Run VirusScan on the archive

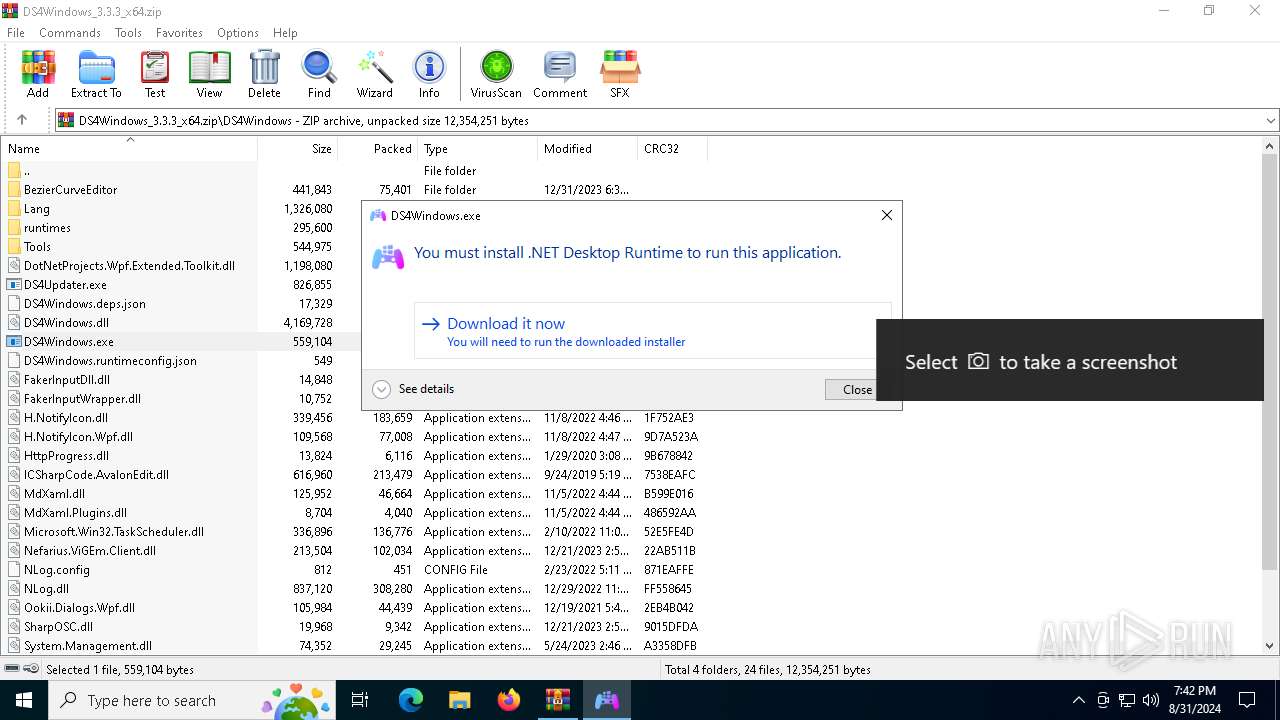click(x=496, y=75)
